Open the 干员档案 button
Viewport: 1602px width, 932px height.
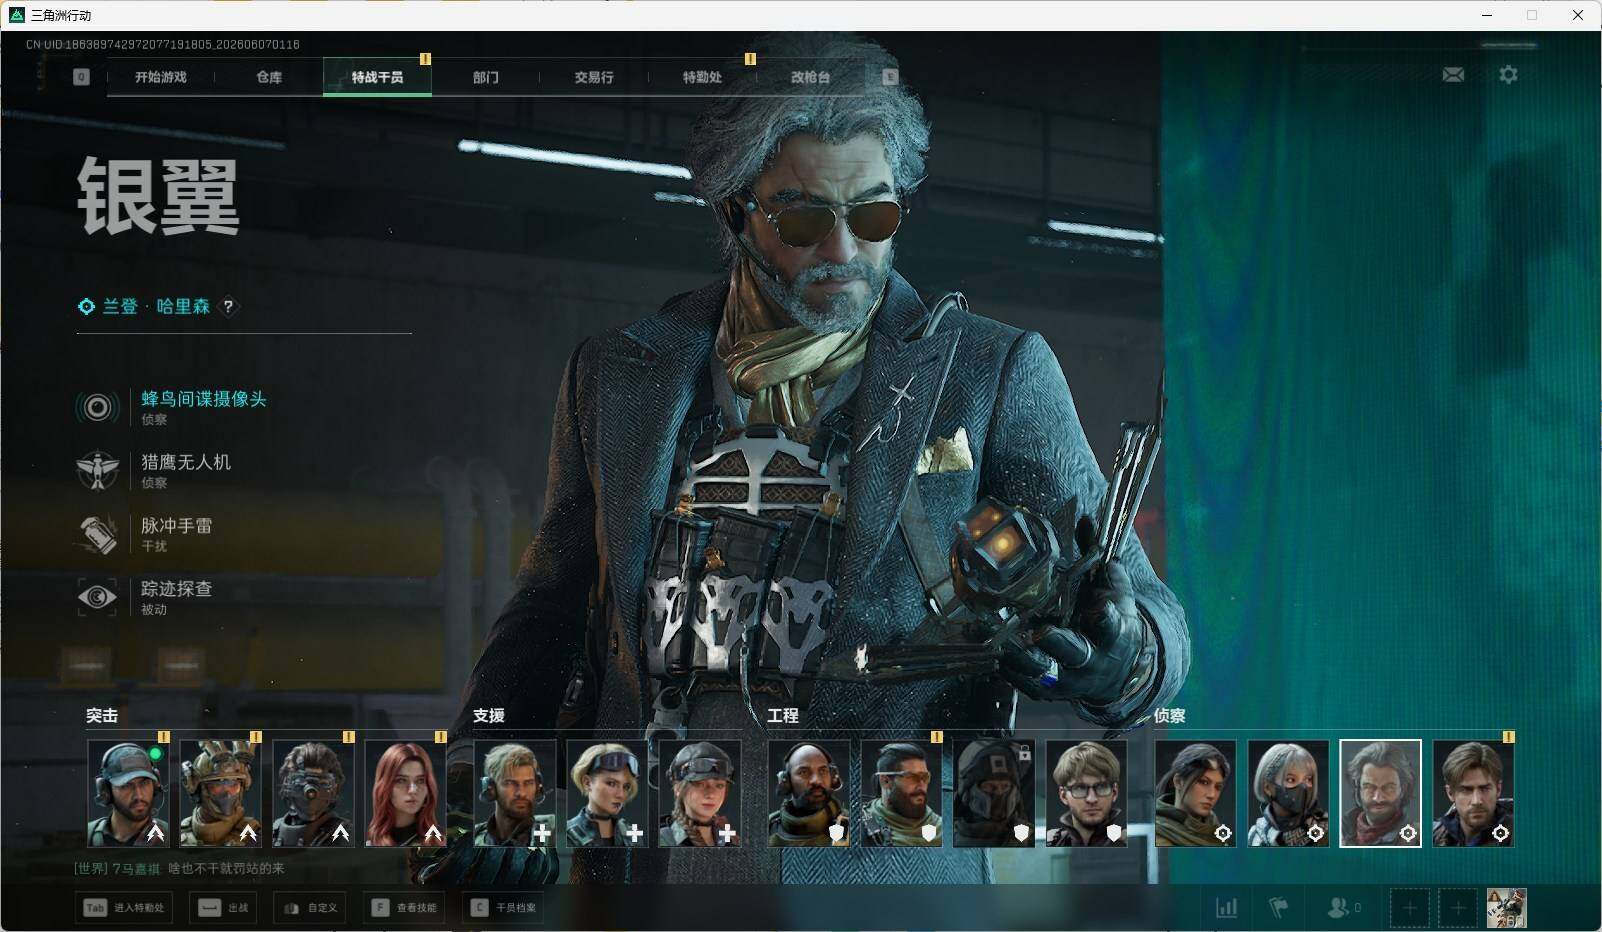coord(503,908)
